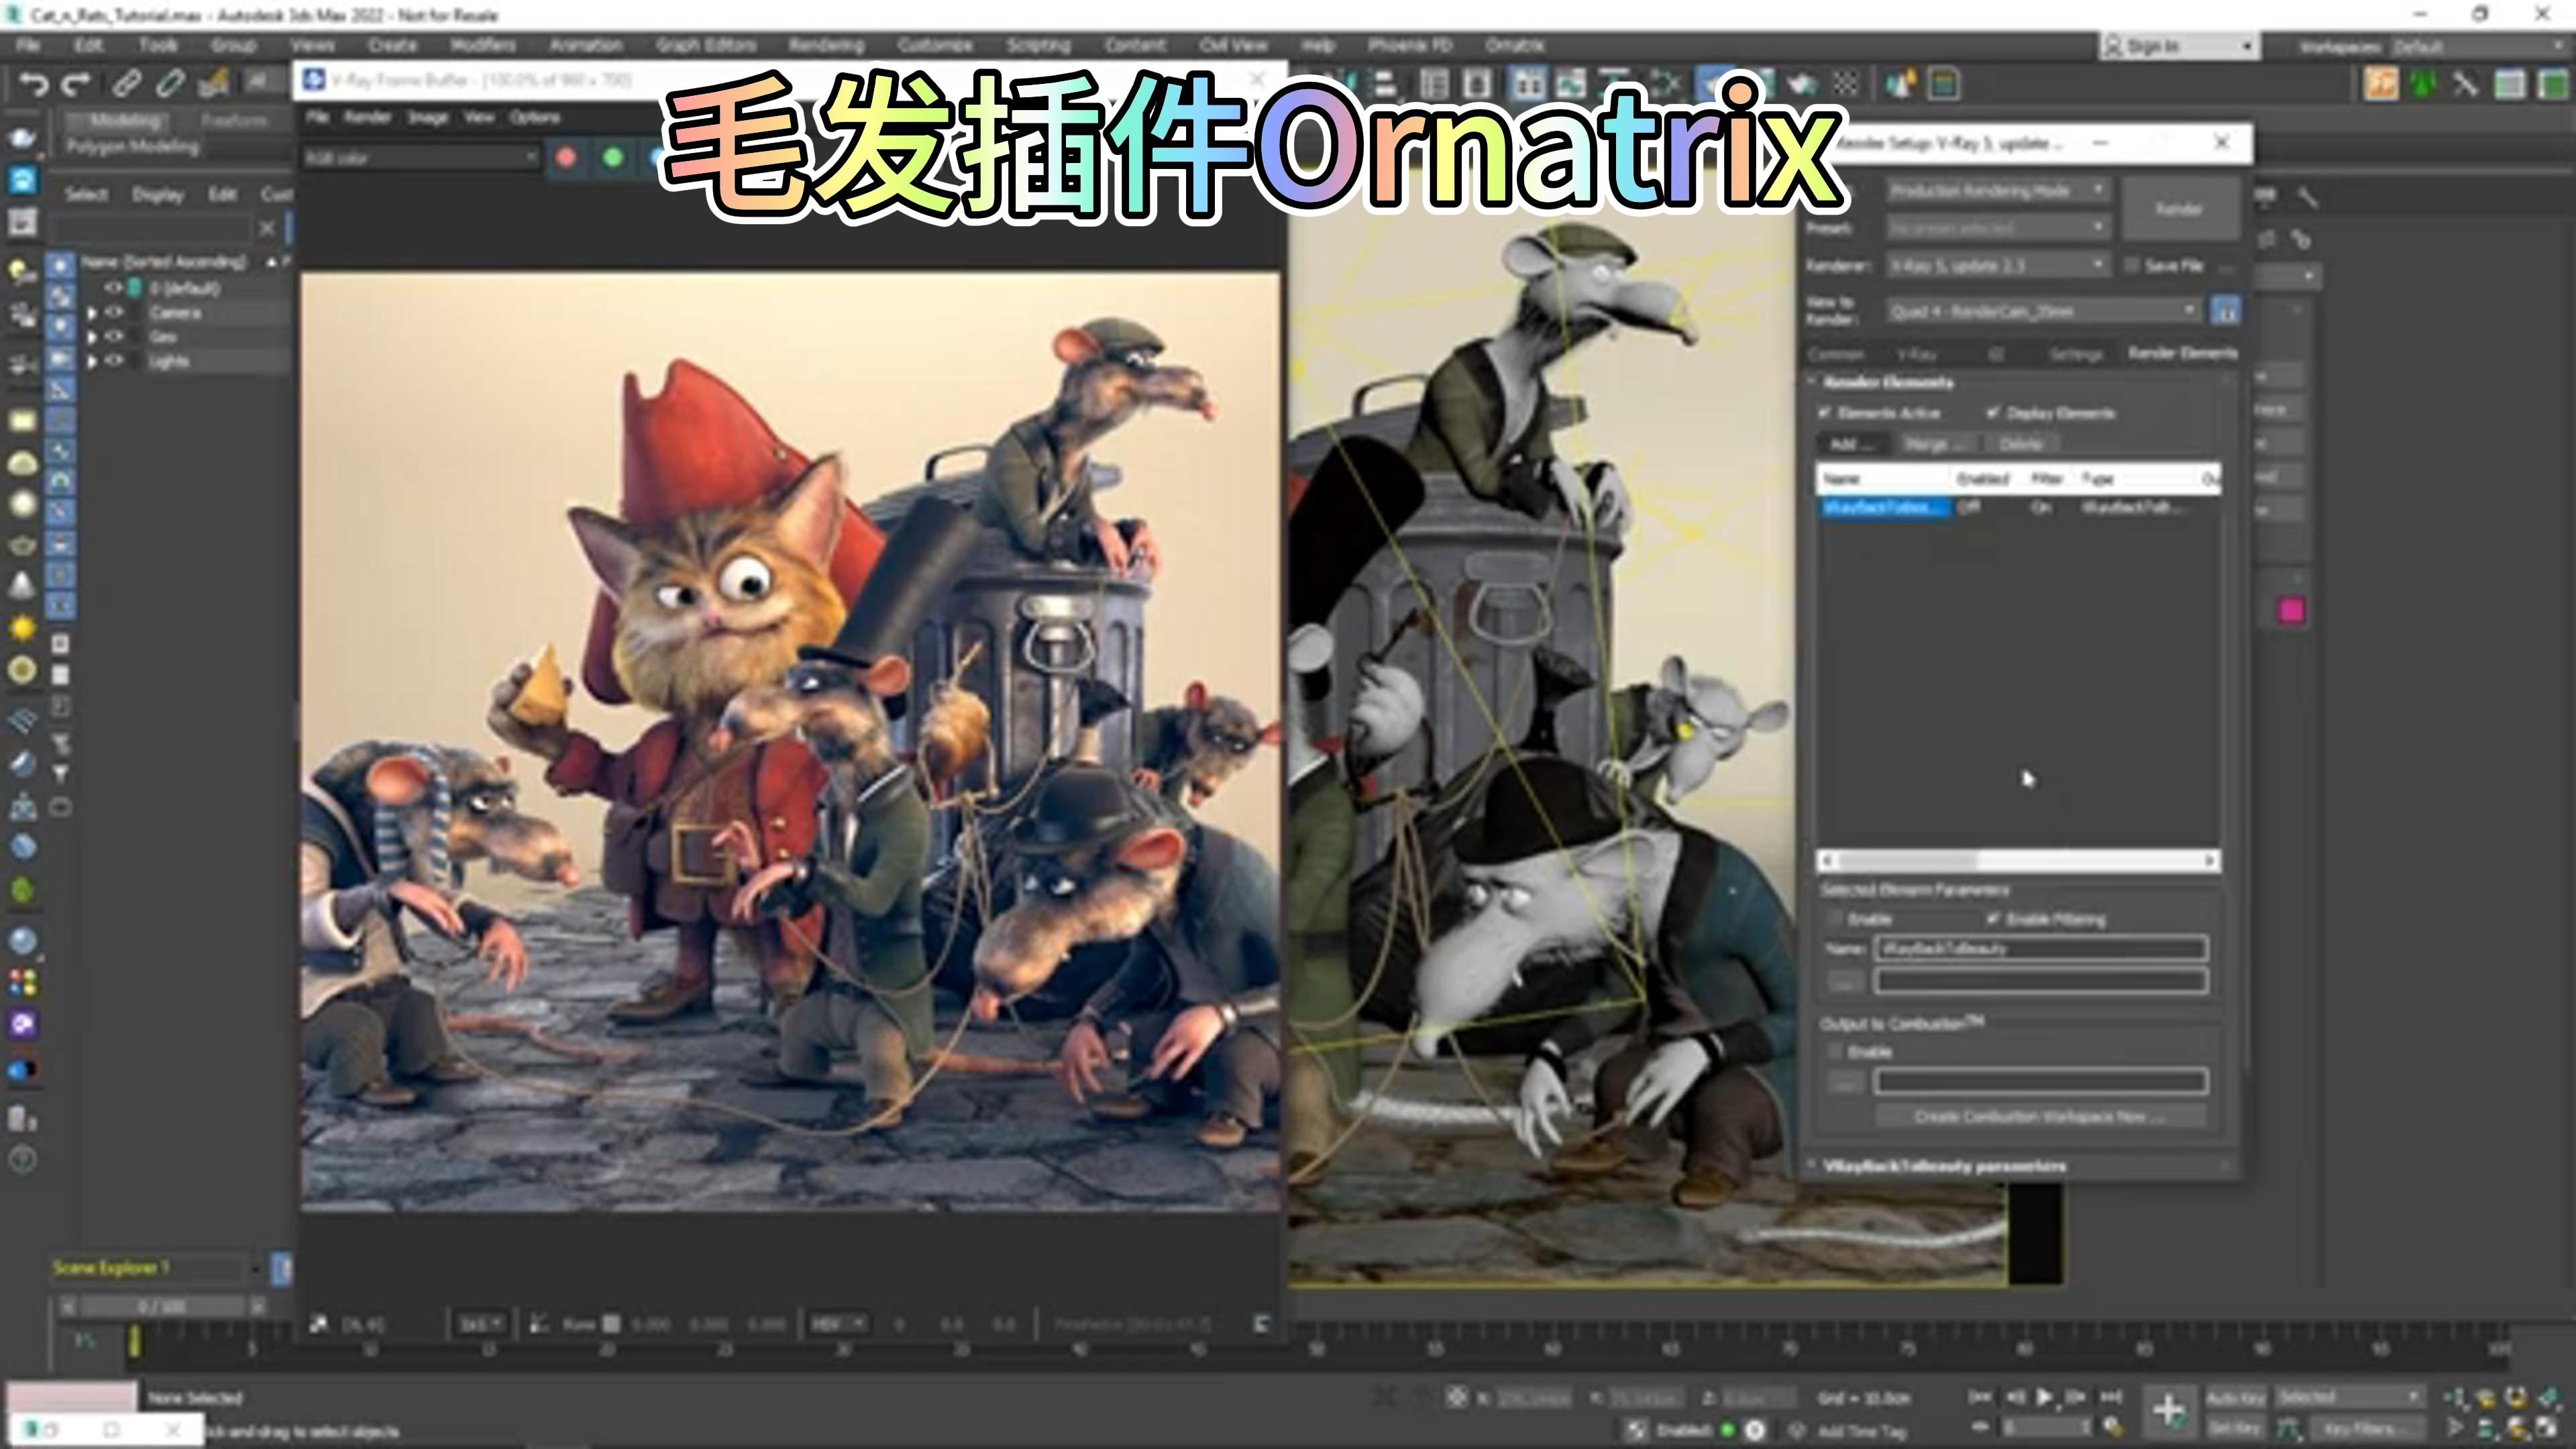Click the green channel circle in frame buffer
The height and width of the screenshot is (1449, 2576).
(x=613, y=158)
